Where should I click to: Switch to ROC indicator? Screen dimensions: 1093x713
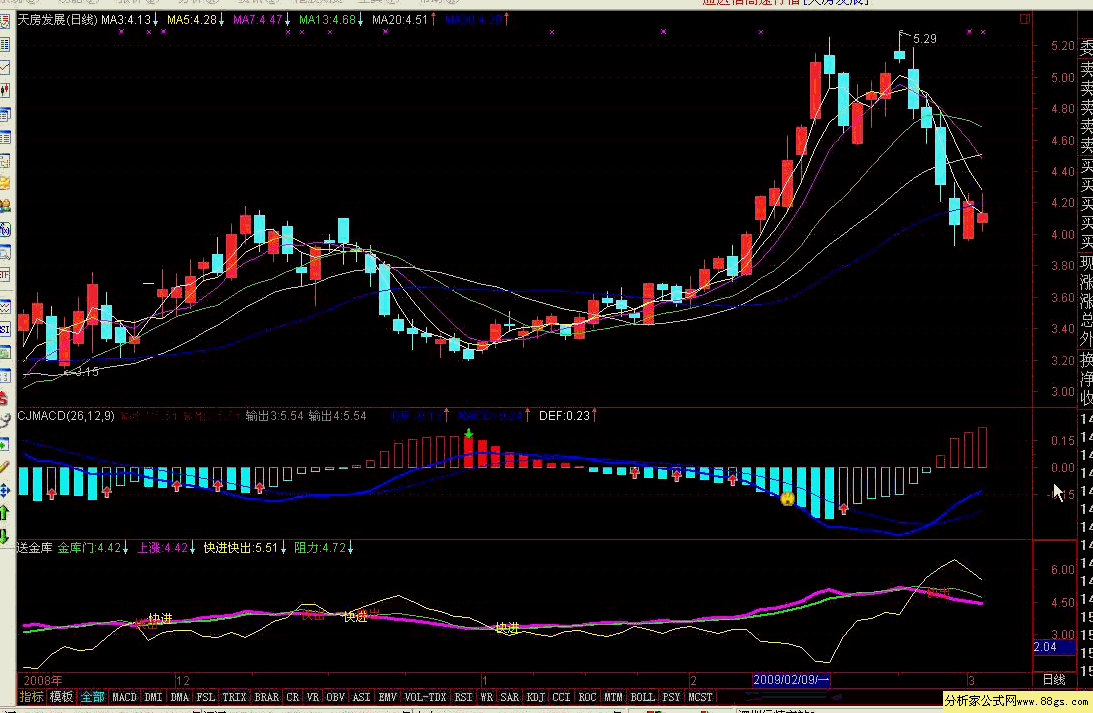[588, 696]
